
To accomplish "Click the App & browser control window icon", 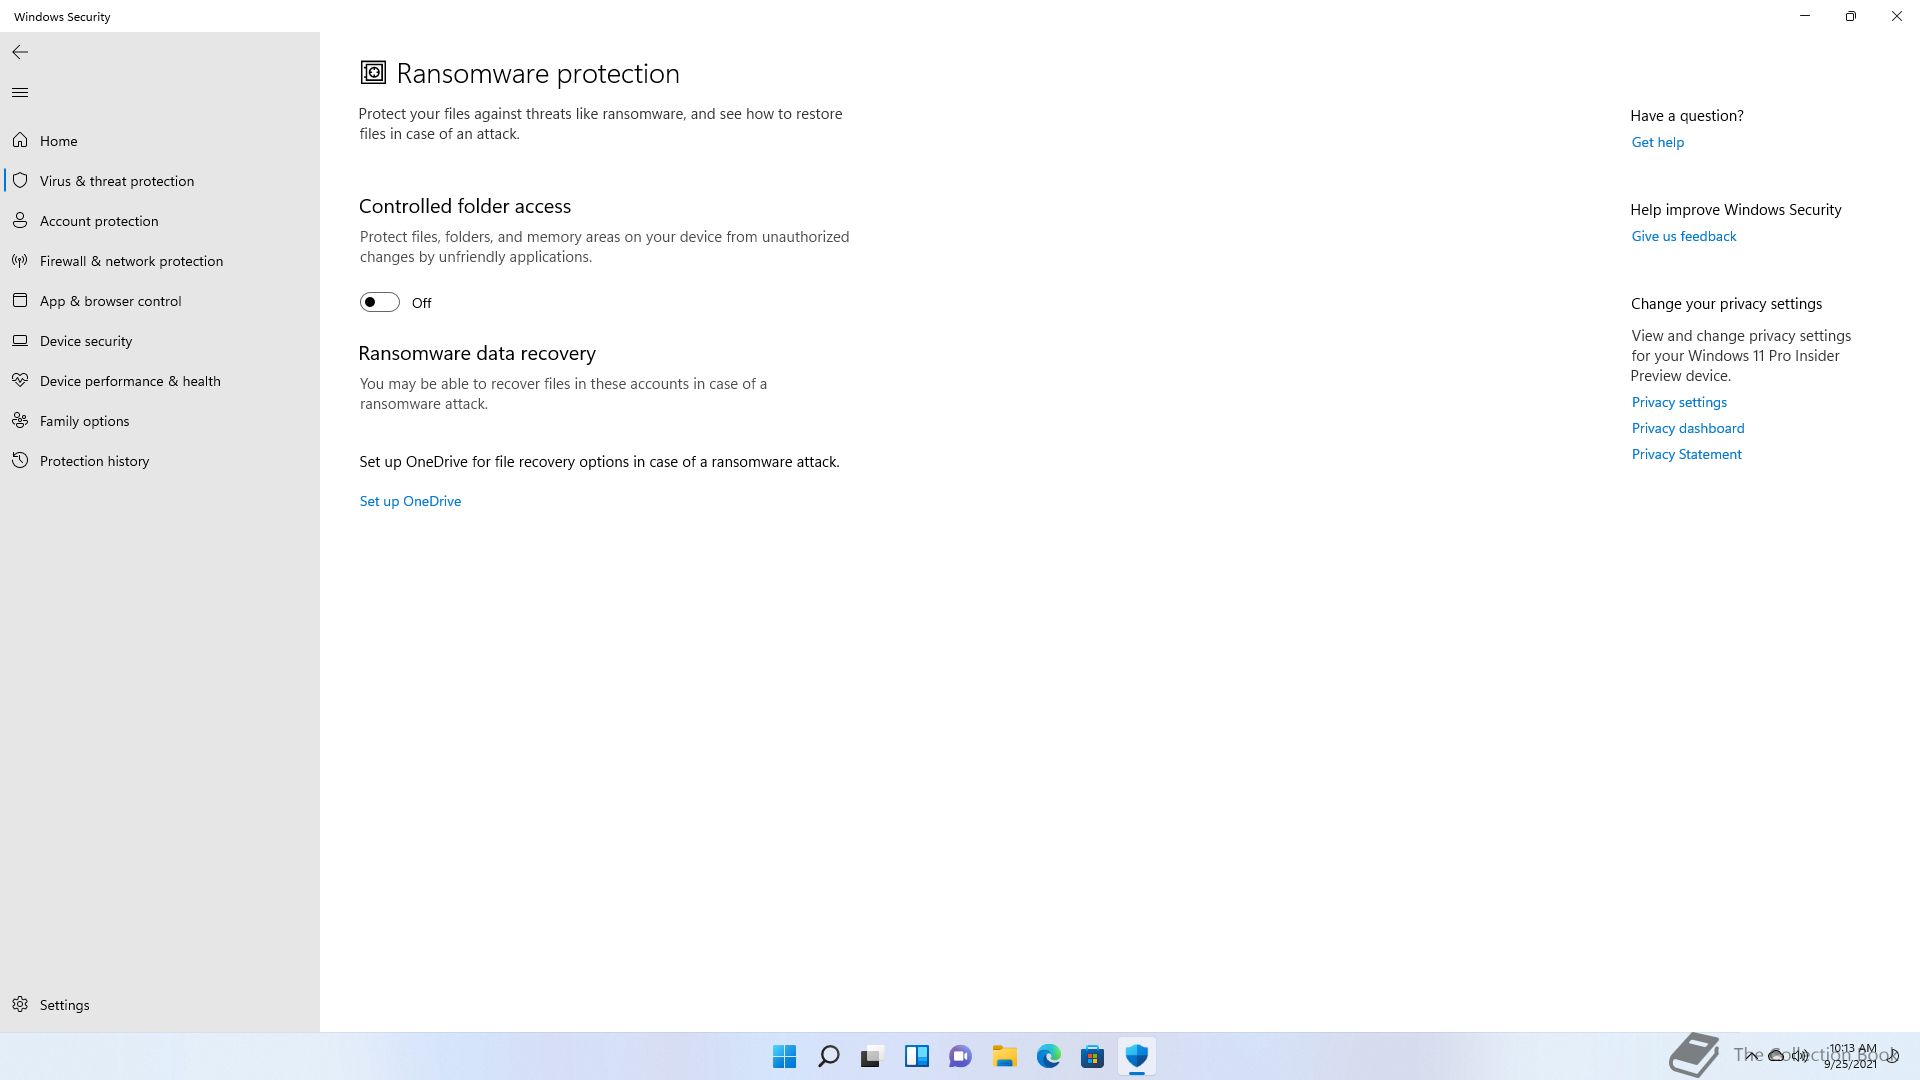I will point(20,301).
